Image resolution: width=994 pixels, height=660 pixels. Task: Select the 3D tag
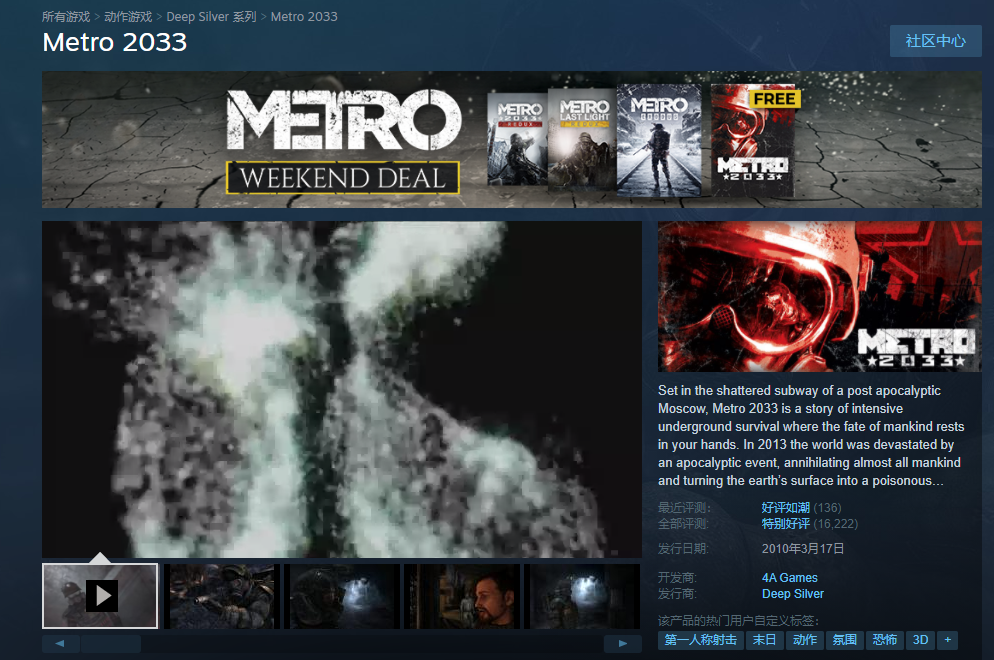pyautogui.click(x=920, y=640)
